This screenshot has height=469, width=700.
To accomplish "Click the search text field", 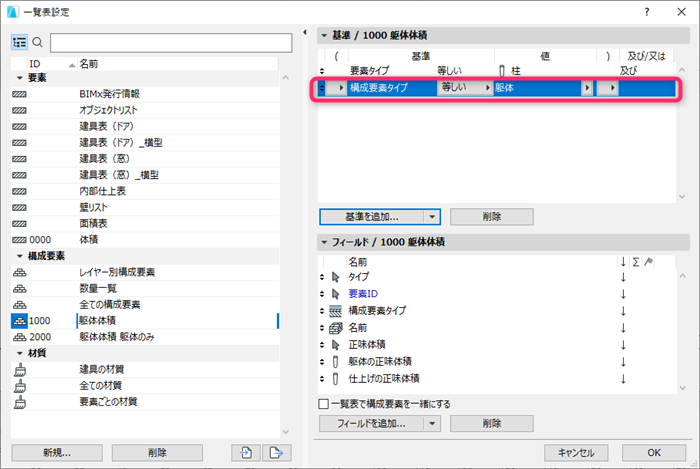I will [x=171, y=43].
